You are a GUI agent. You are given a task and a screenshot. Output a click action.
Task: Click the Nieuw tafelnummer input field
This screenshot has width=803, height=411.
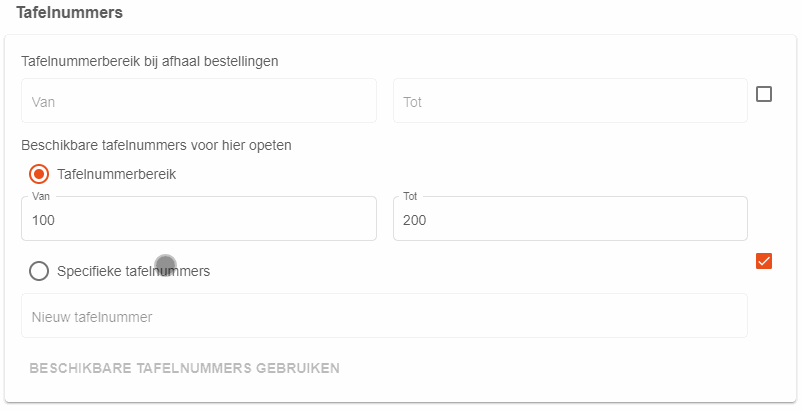(384, 316)
